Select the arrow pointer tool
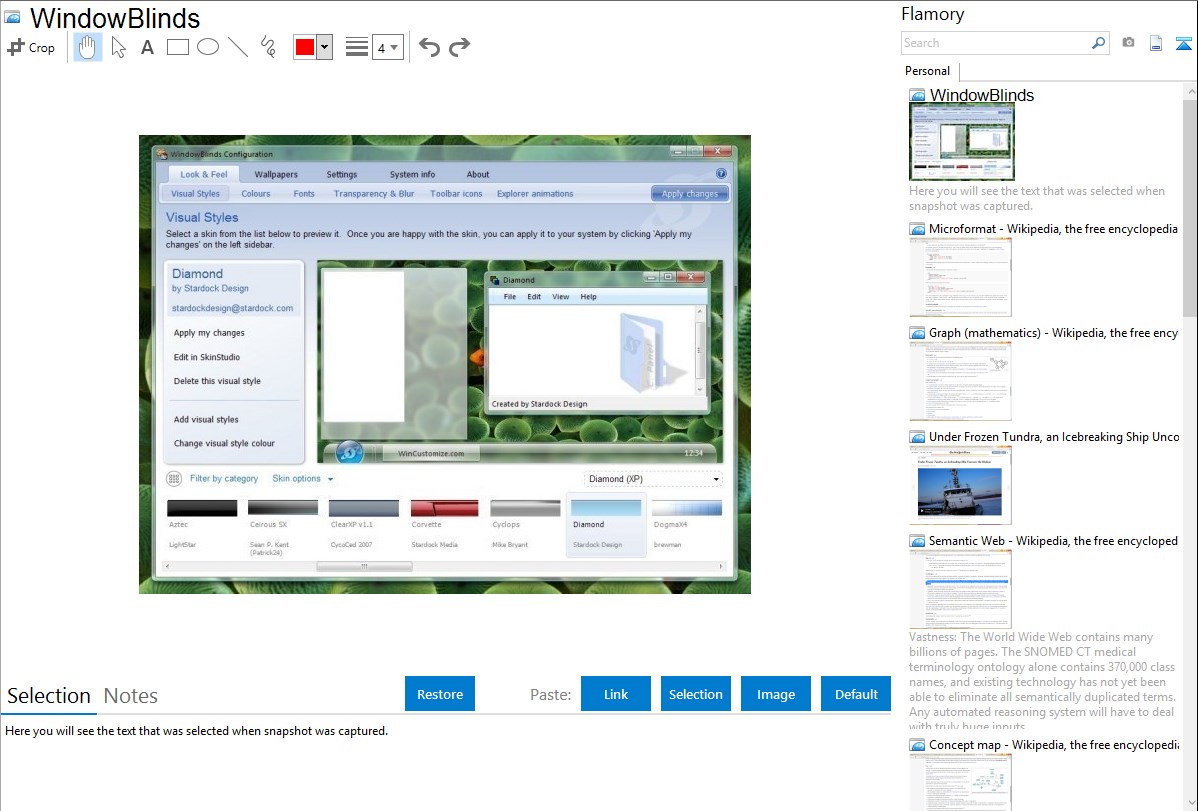1198x811 pixels. point(118,47)
